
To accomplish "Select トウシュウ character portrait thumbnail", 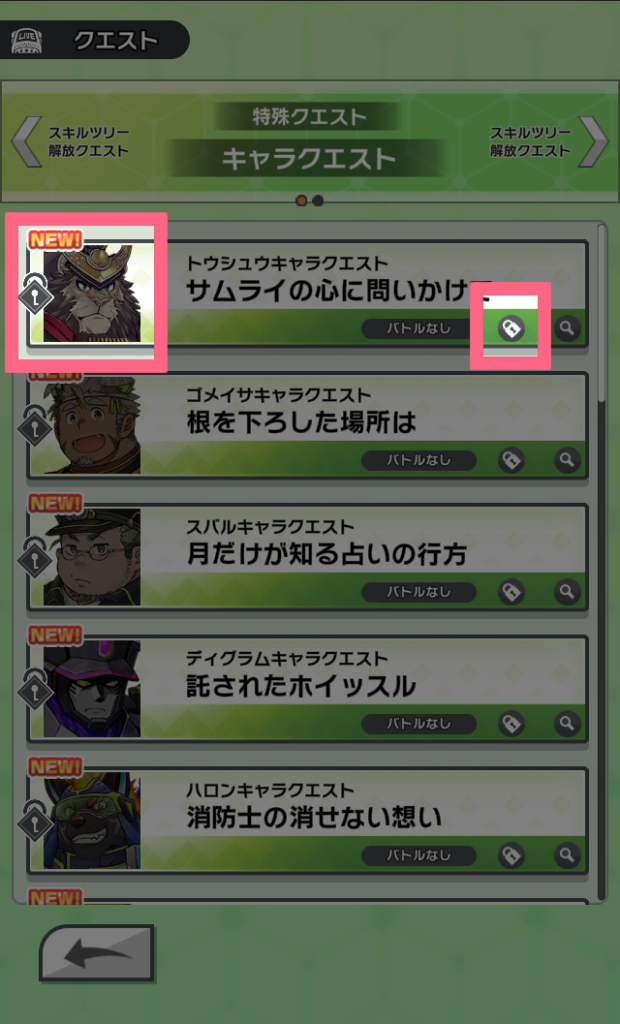I will [x=92, y=294].
